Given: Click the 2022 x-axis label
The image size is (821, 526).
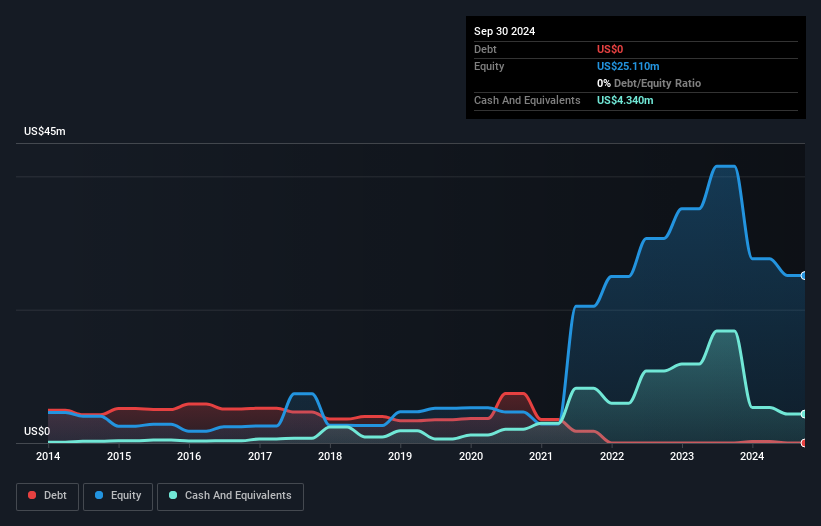Looking at the screenshot, I should tap(612, 456).
